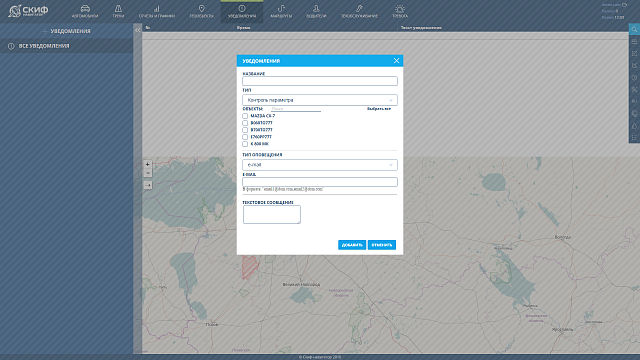This screenshot has width=640, height=360.
Task: Open the Автомобили section in top navigation
Action: [85, 11]
